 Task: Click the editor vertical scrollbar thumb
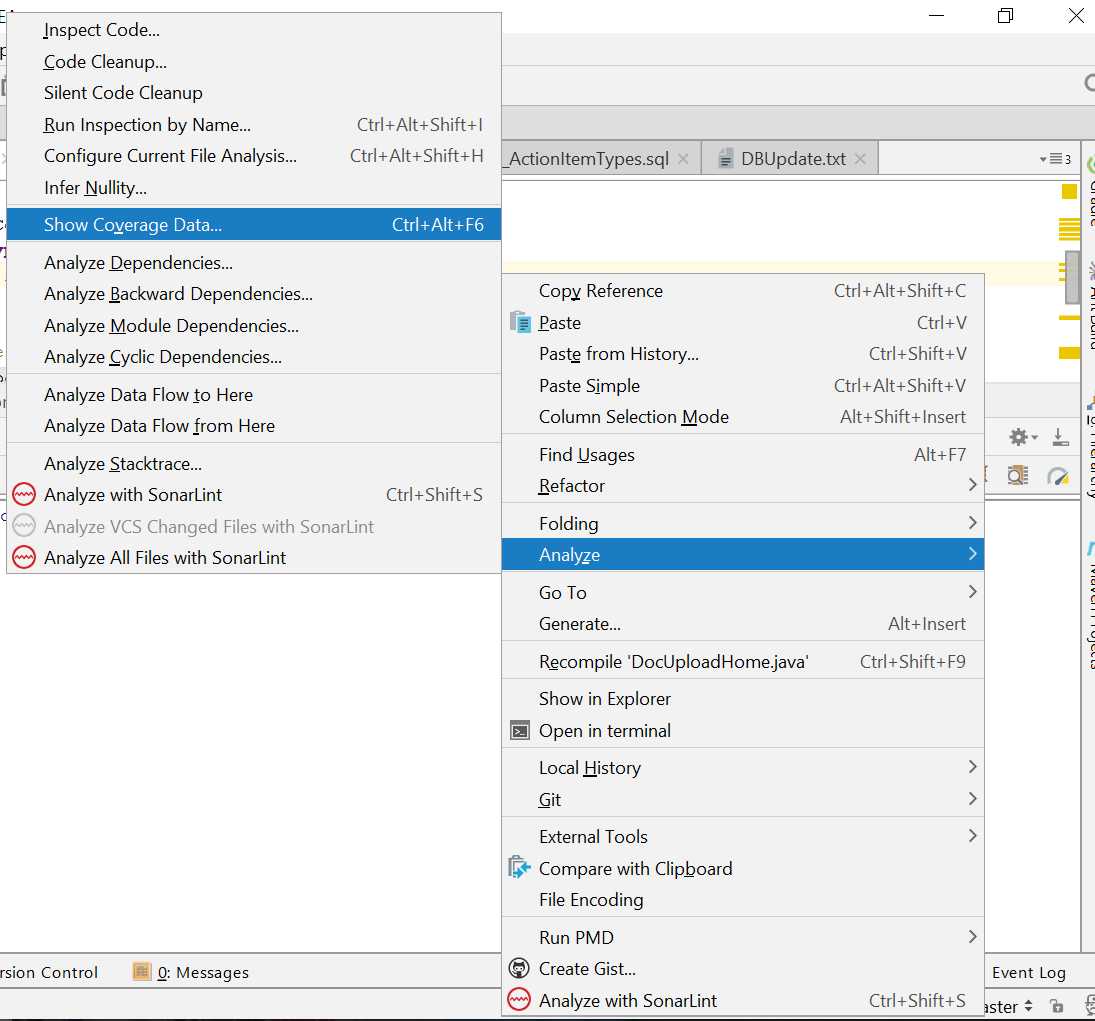[1072, 278]
